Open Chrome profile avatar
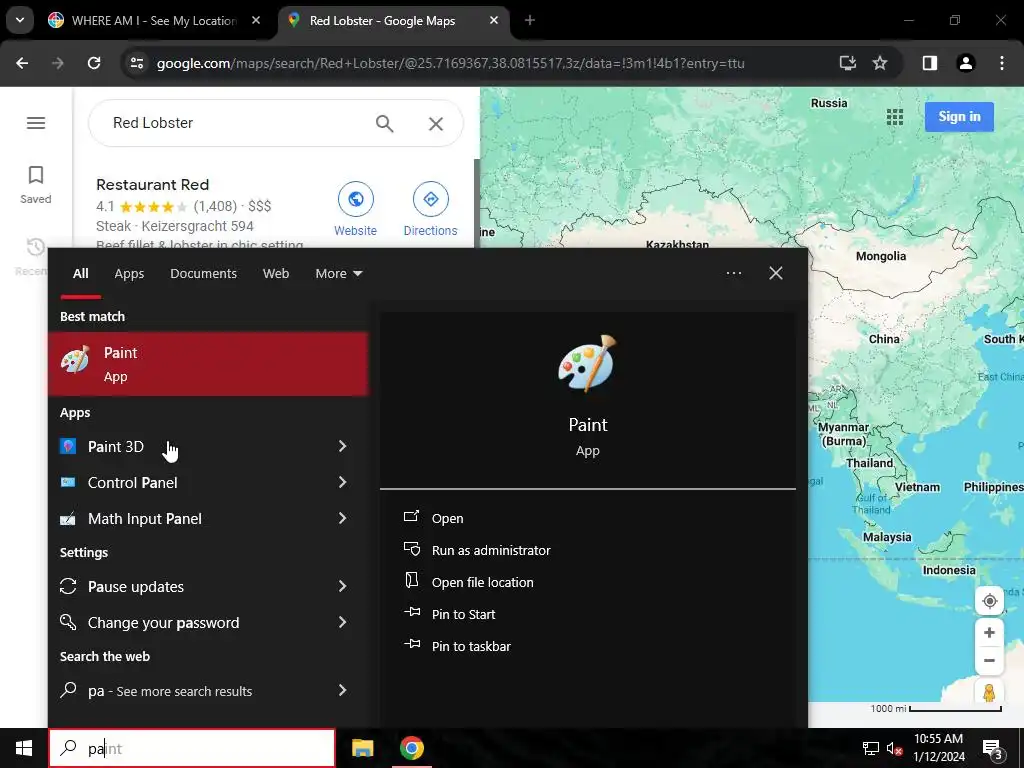Screen dimensions: 1024x768 click(966, 63)
